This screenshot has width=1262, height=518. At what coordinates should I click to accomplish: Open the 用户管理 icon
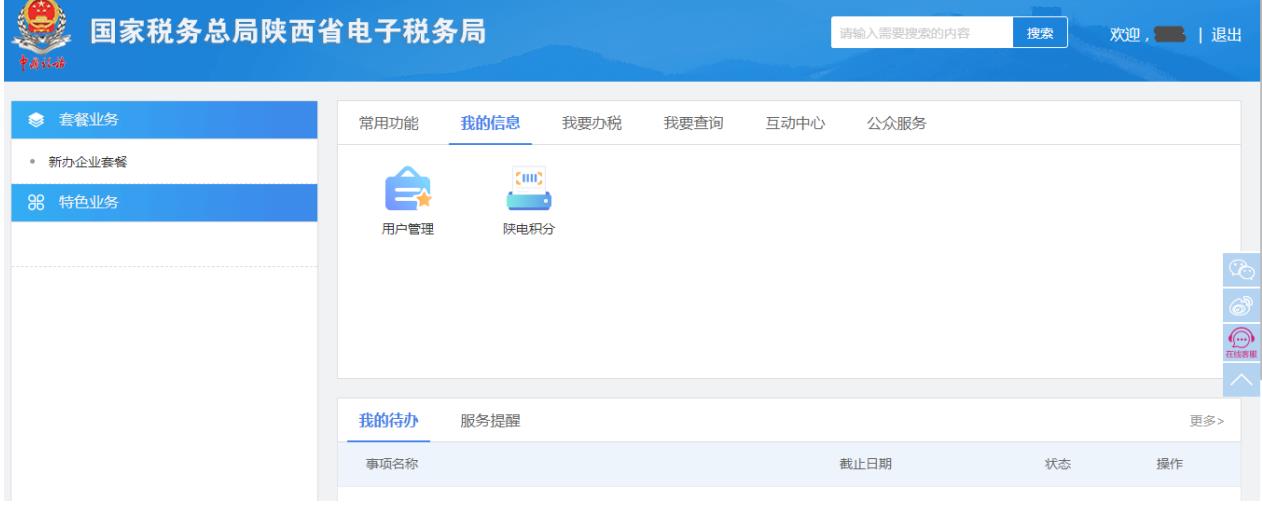(x=407, y=190)
